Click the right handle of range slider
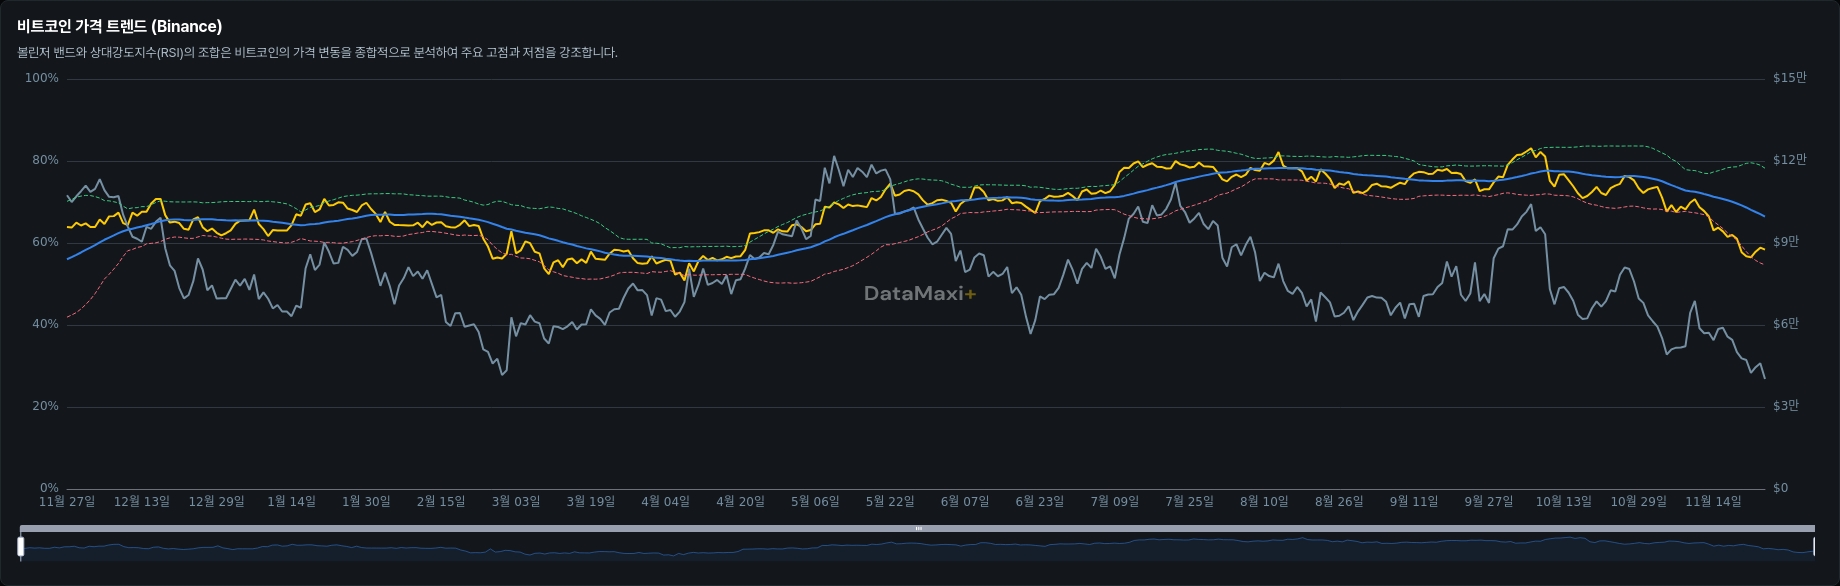The image size is (1840, 586). tap(1813, 546)
